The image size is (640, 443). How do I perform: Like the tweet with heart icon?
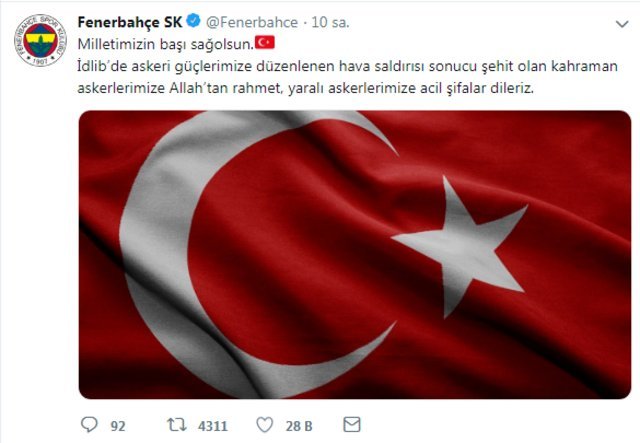264,425
